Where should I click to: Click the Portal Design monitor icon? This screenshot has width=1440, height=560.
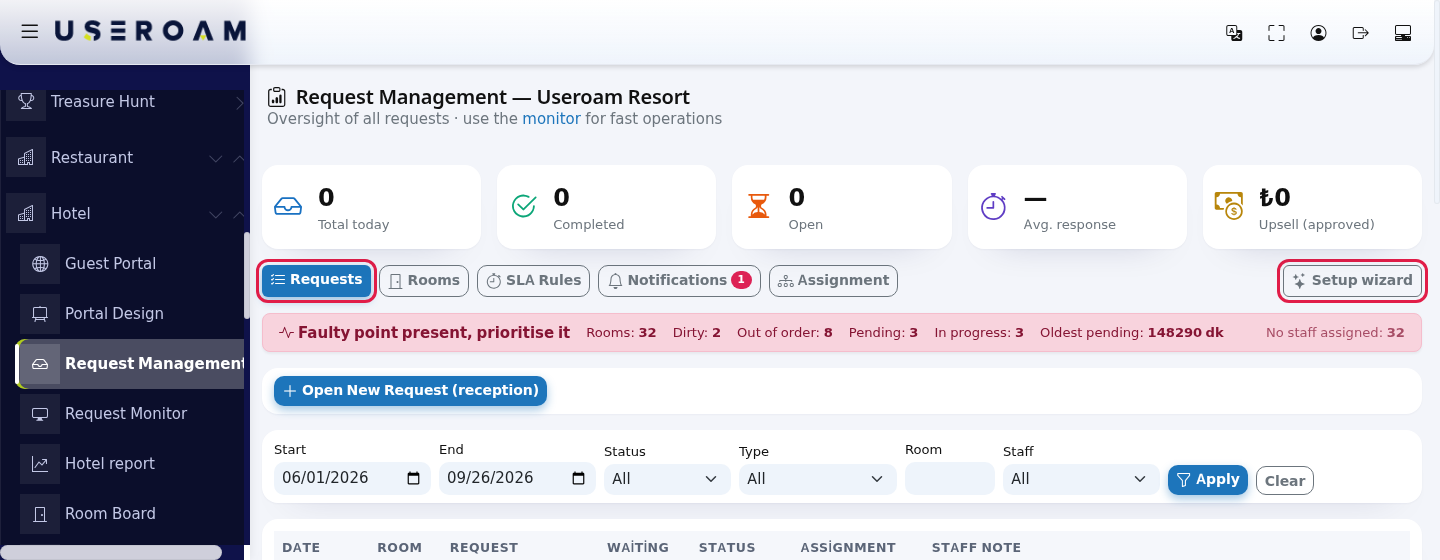[x=40, y=313]
